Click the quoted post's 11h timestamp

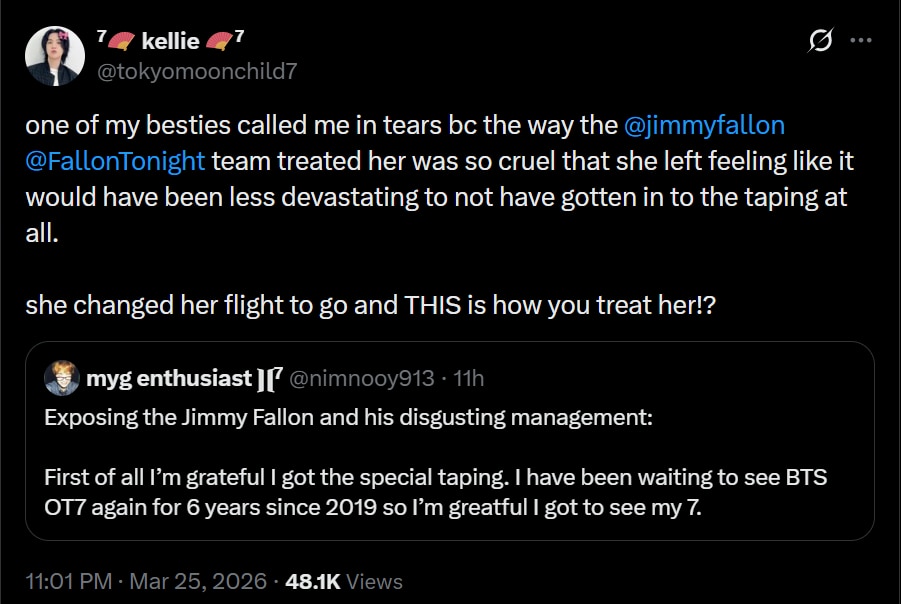click(468, 378)
